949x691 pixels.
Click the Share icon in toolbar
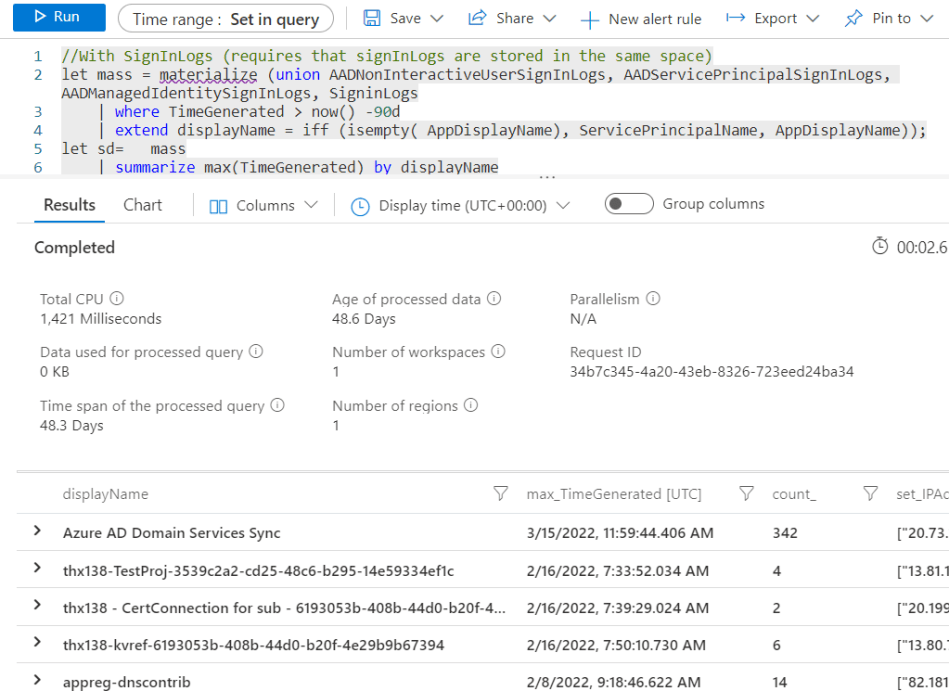(x=478, y=18)
